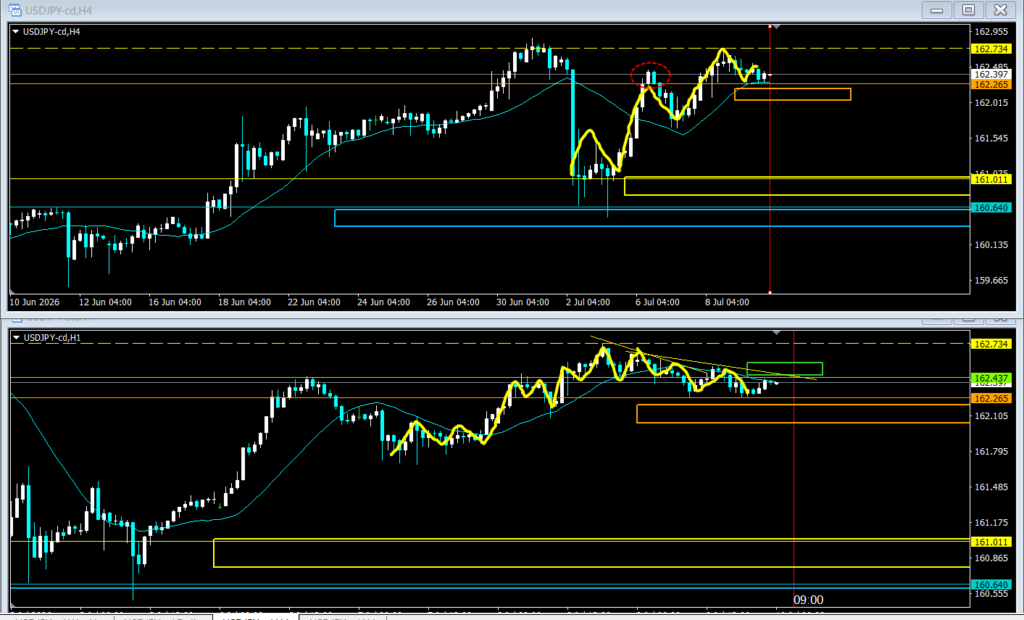Close the USDJPY-cd,H4 chart window

point(1000,10)
